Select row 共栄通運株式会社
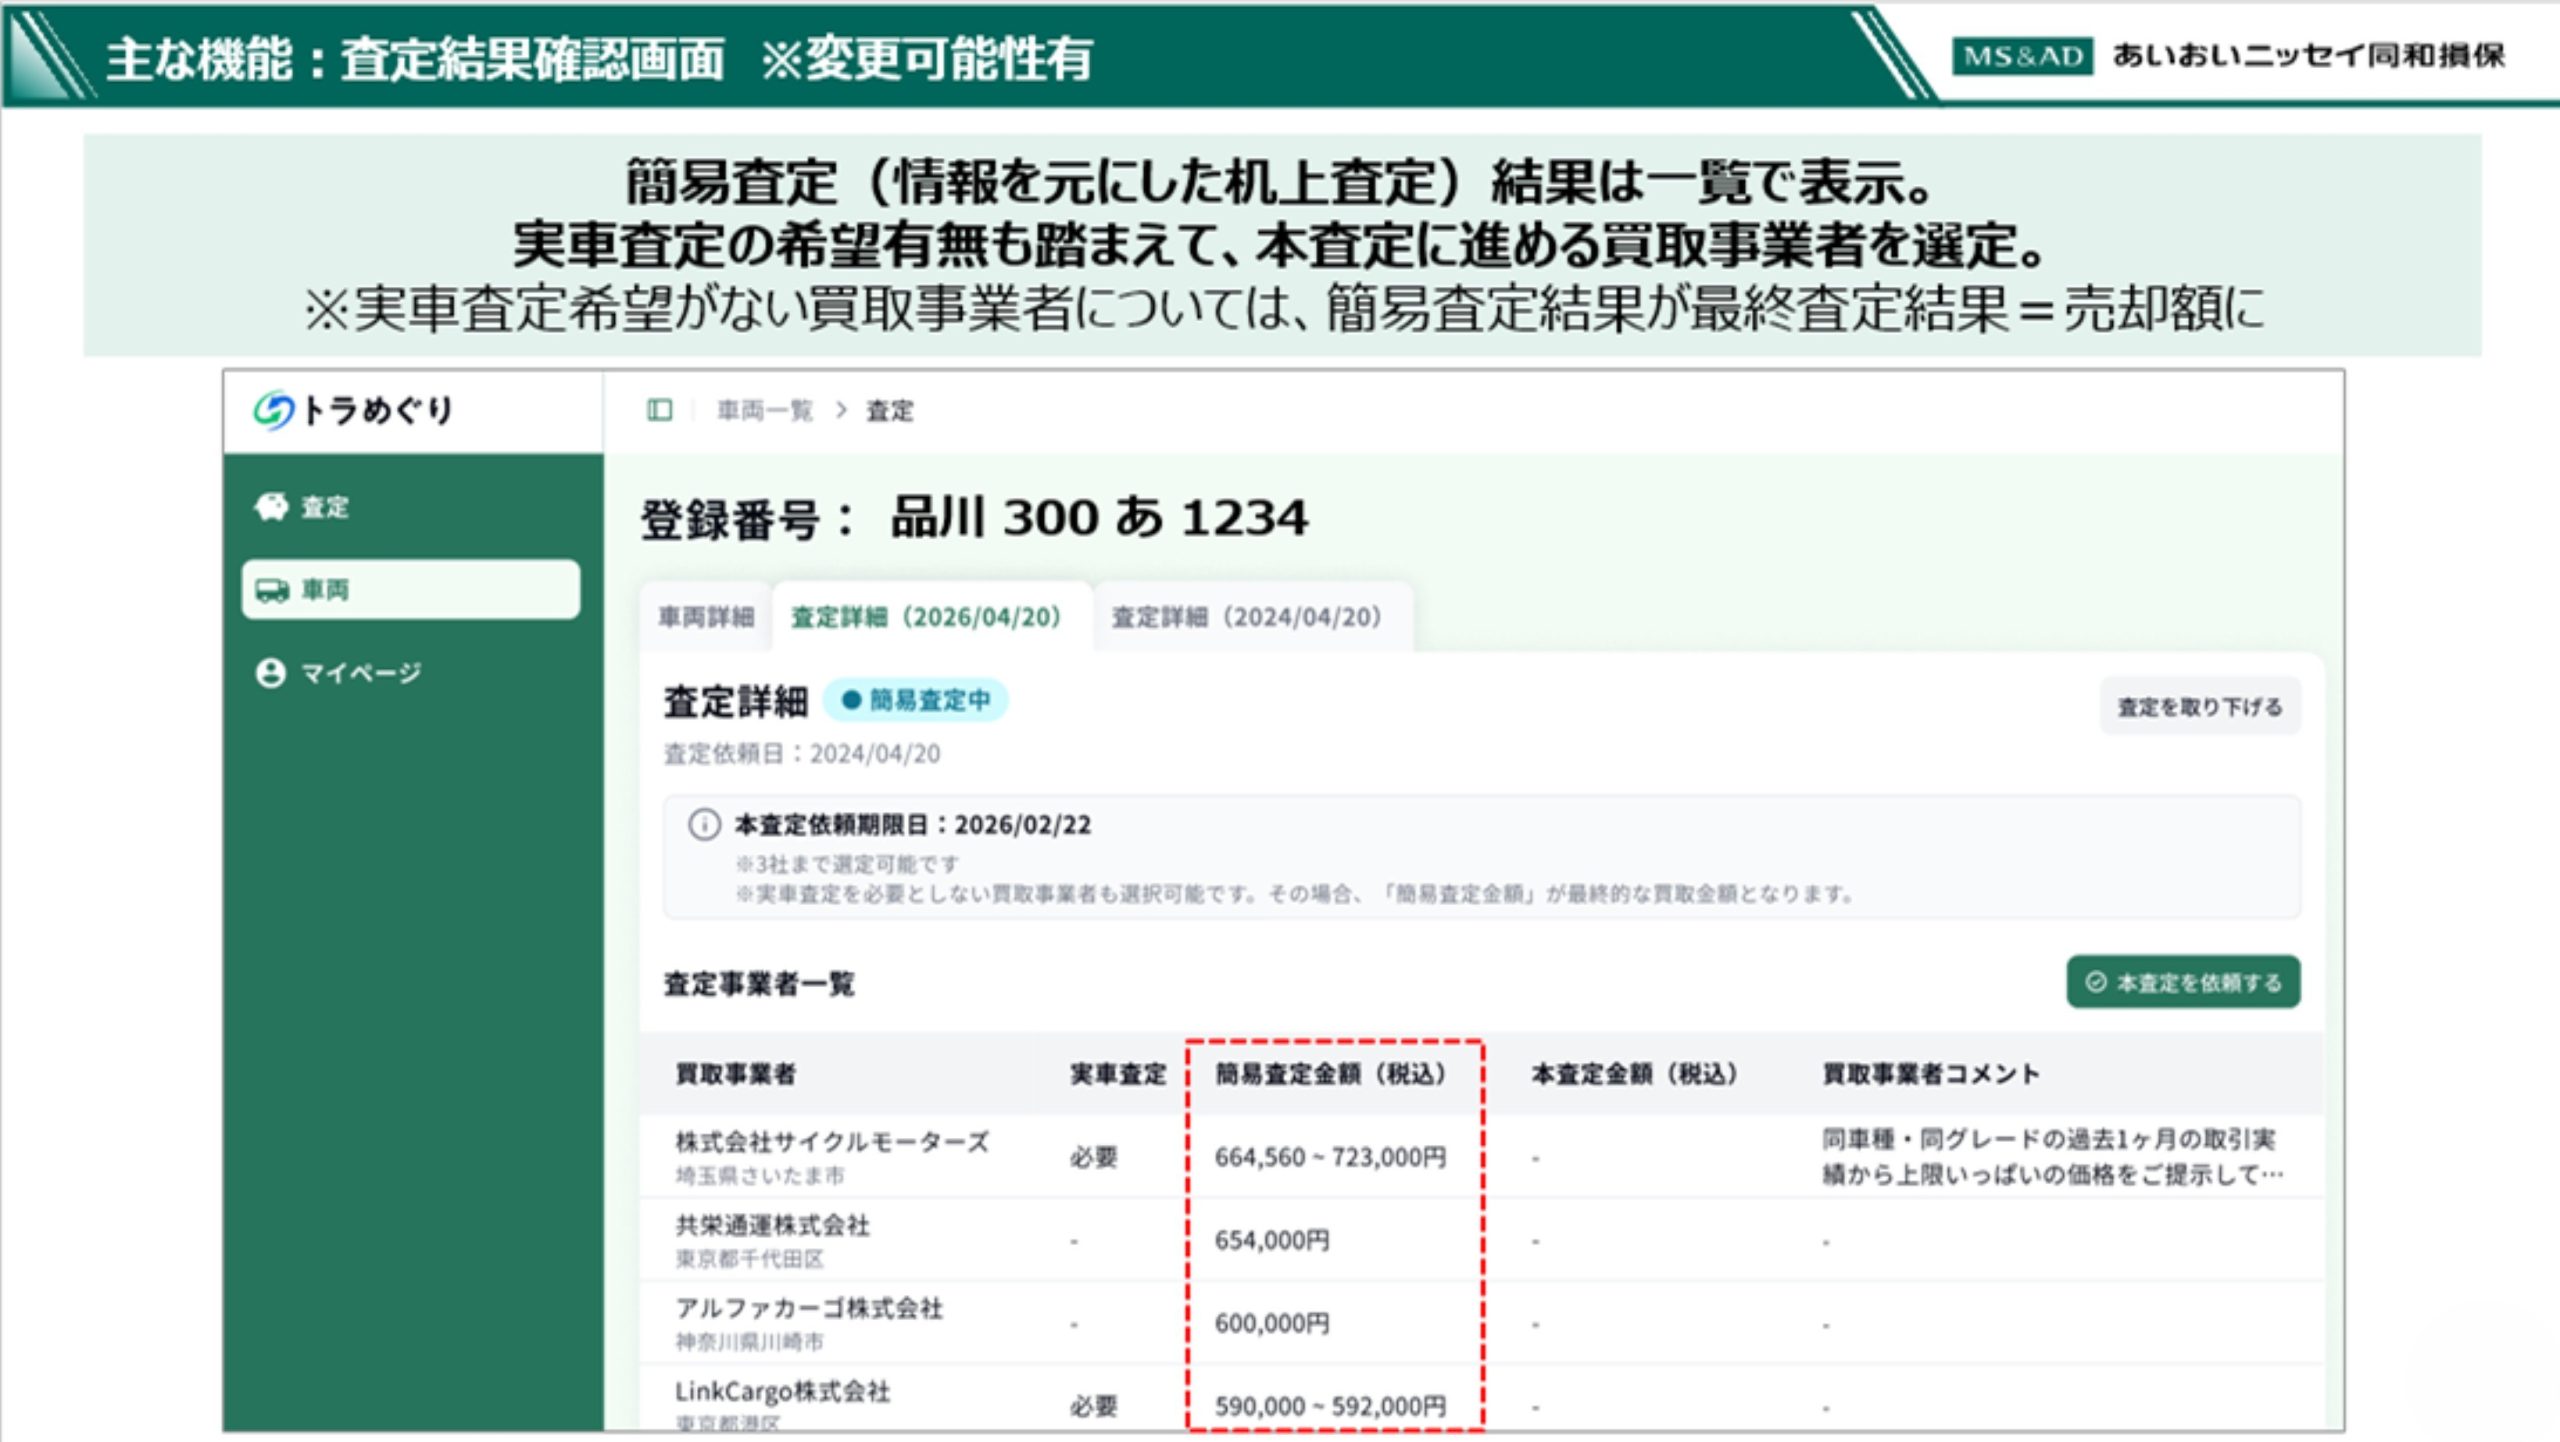 click(x=1481, y=1241)
